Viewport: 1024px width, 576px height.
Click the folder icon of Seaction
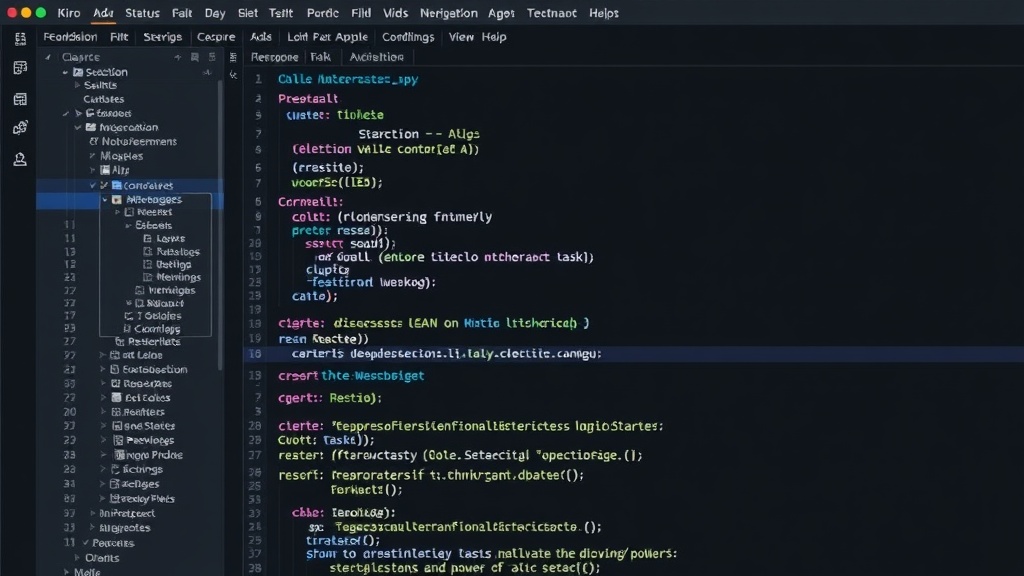78,72
